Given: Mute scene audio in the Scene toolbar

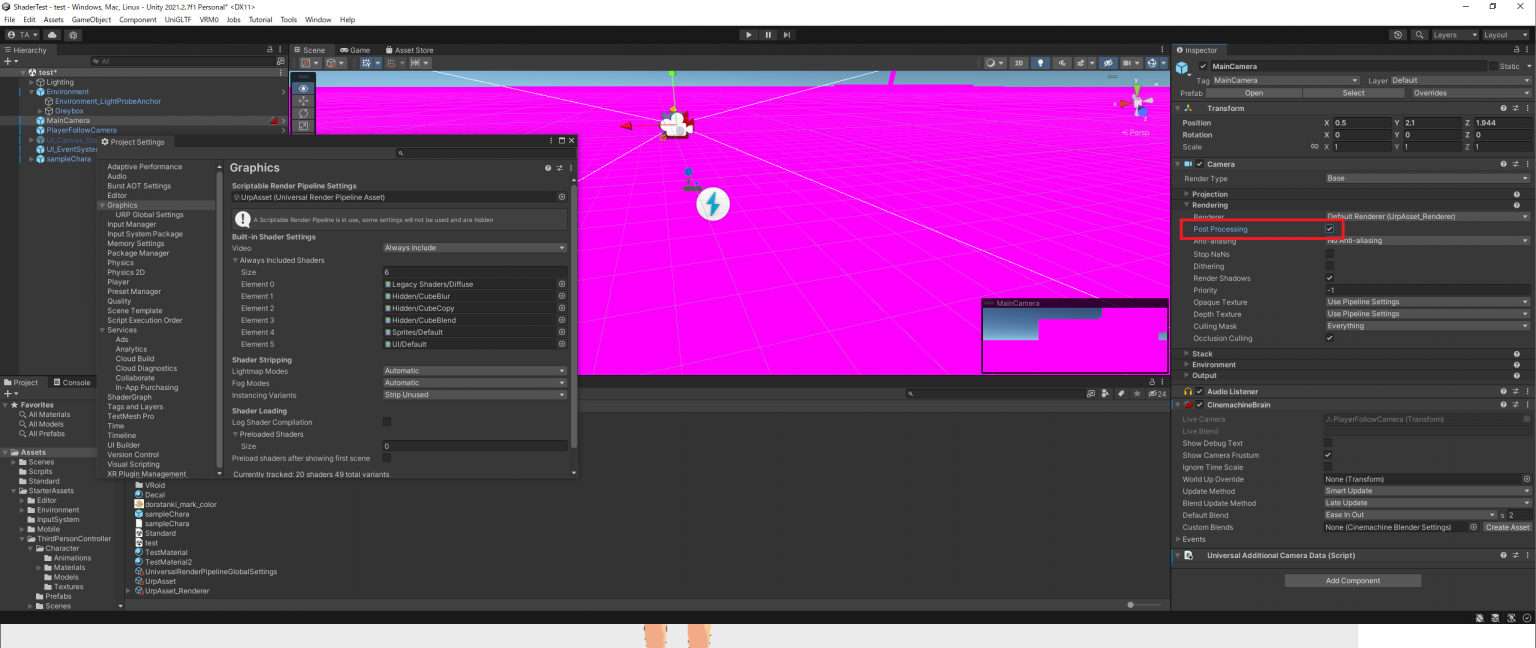Looking at the screenshot, I should click(x=1062, y=62).
